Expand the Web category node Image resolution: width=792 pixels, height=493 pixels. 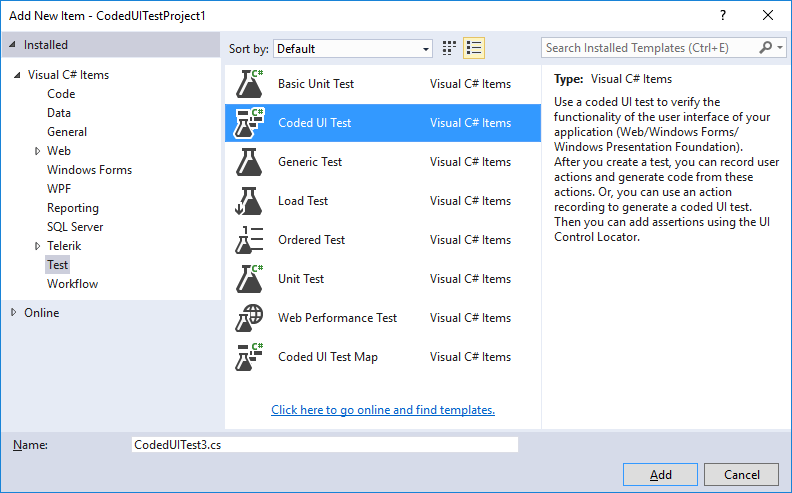point(37,151)
